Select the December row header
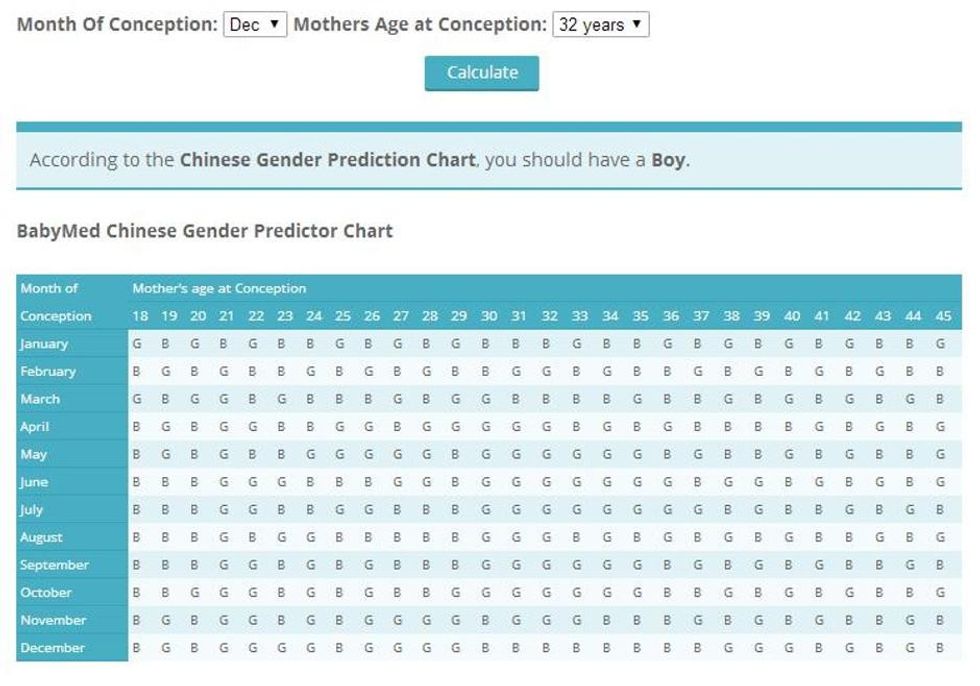Image resolution: width=980 pixels, height=686 pixels. pos(53,648)
